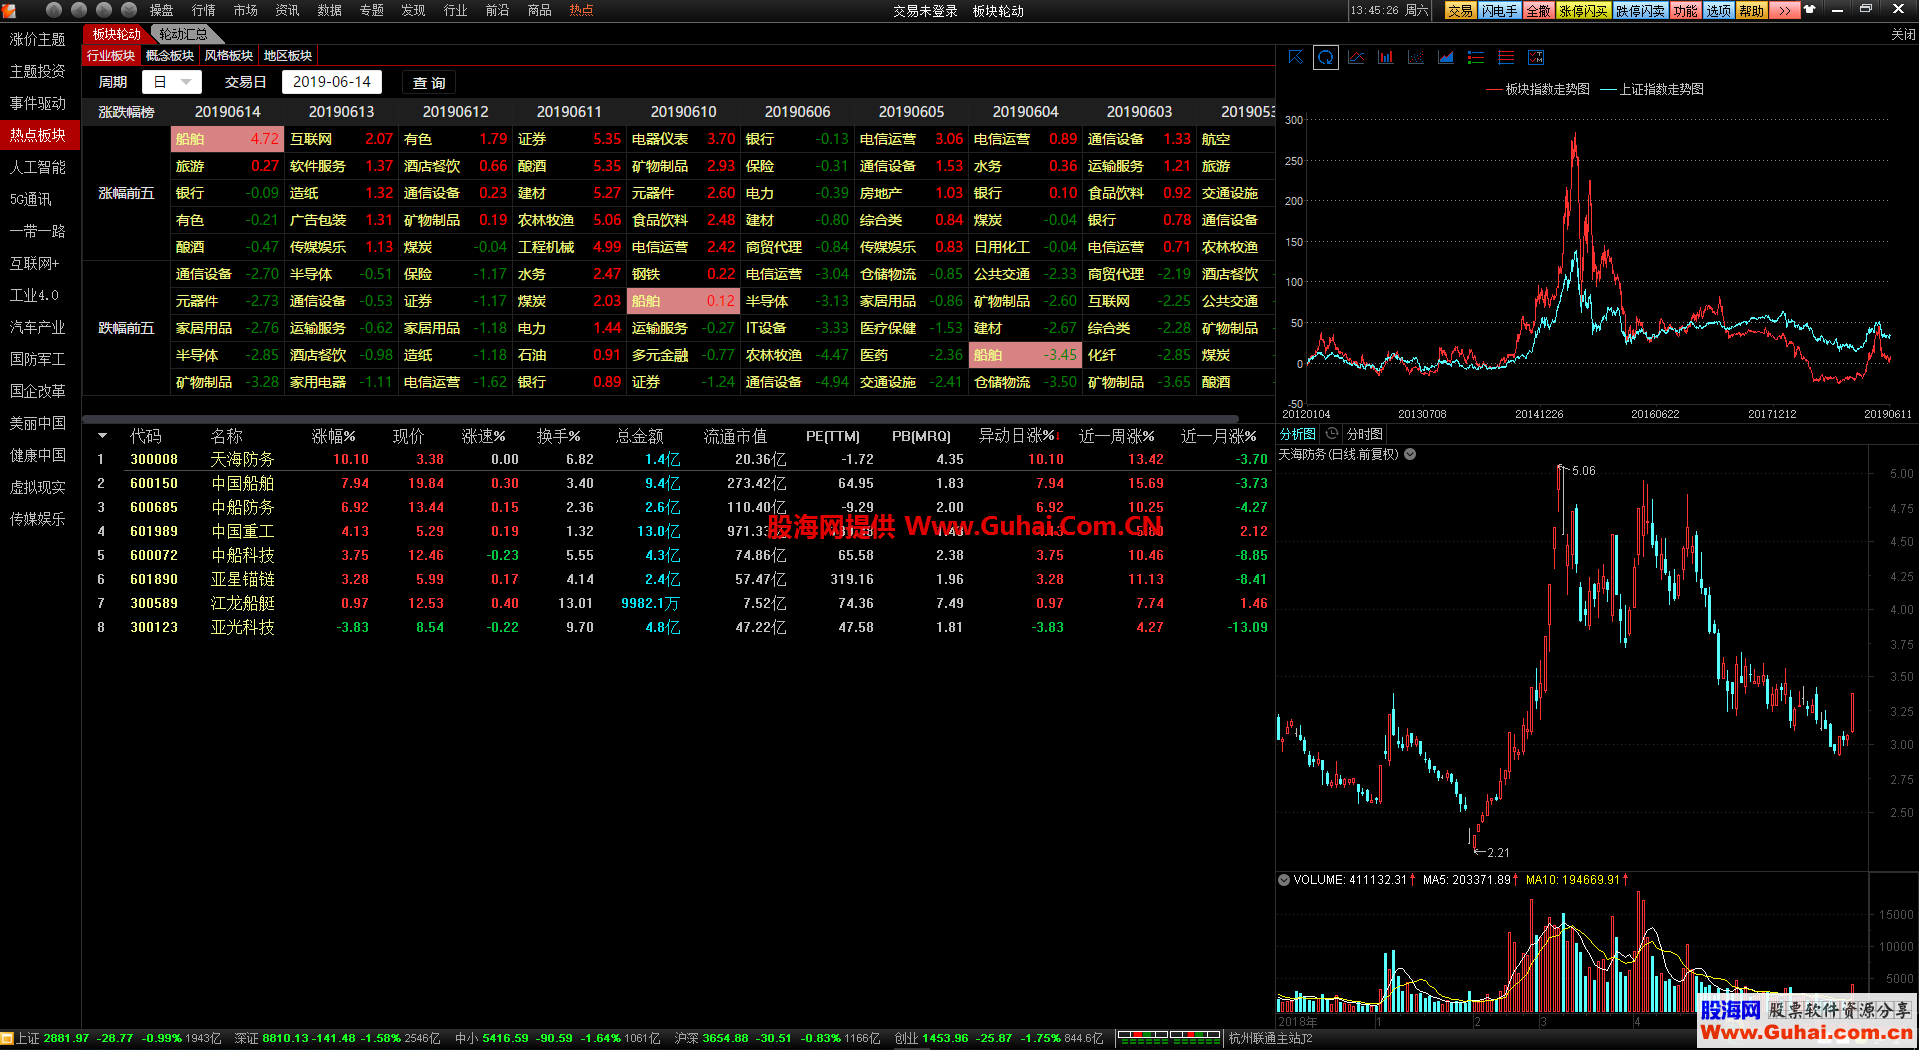Click the 交易 trade button
The image size is (1919, 1050).
tap(1460, 11)
